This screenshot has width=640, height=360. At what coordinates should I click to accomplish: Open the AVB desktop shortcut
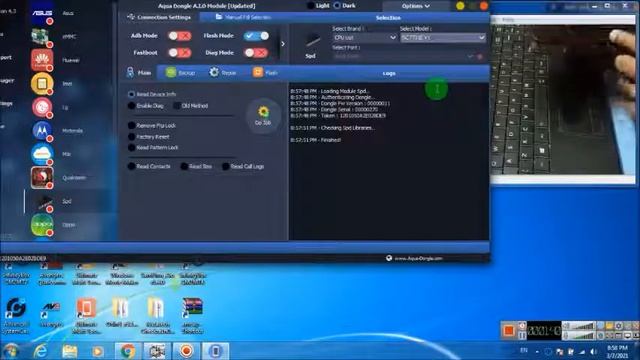click(51, 309)
